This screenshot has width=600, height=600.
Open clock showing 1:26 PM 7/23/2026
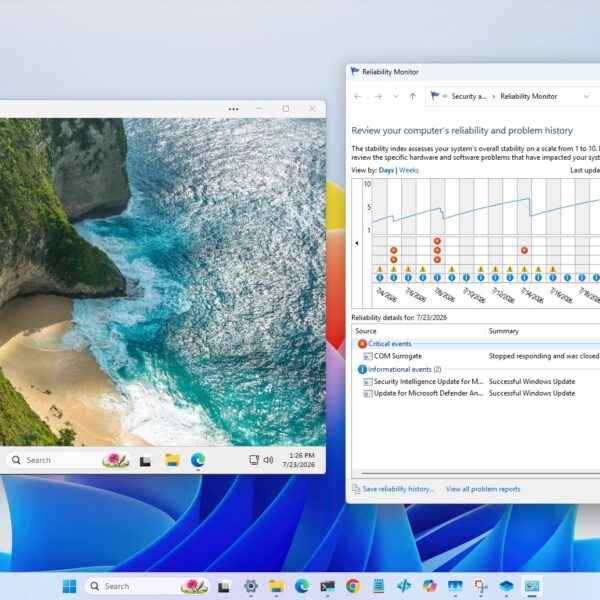click(x=298, y=460)
